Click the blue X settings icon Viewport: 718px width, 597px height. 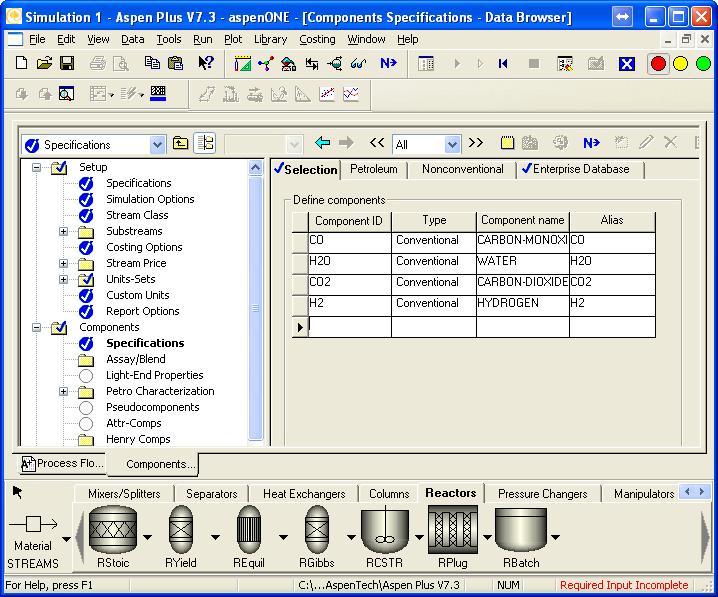pyautogui.click(x=626, y=64)
